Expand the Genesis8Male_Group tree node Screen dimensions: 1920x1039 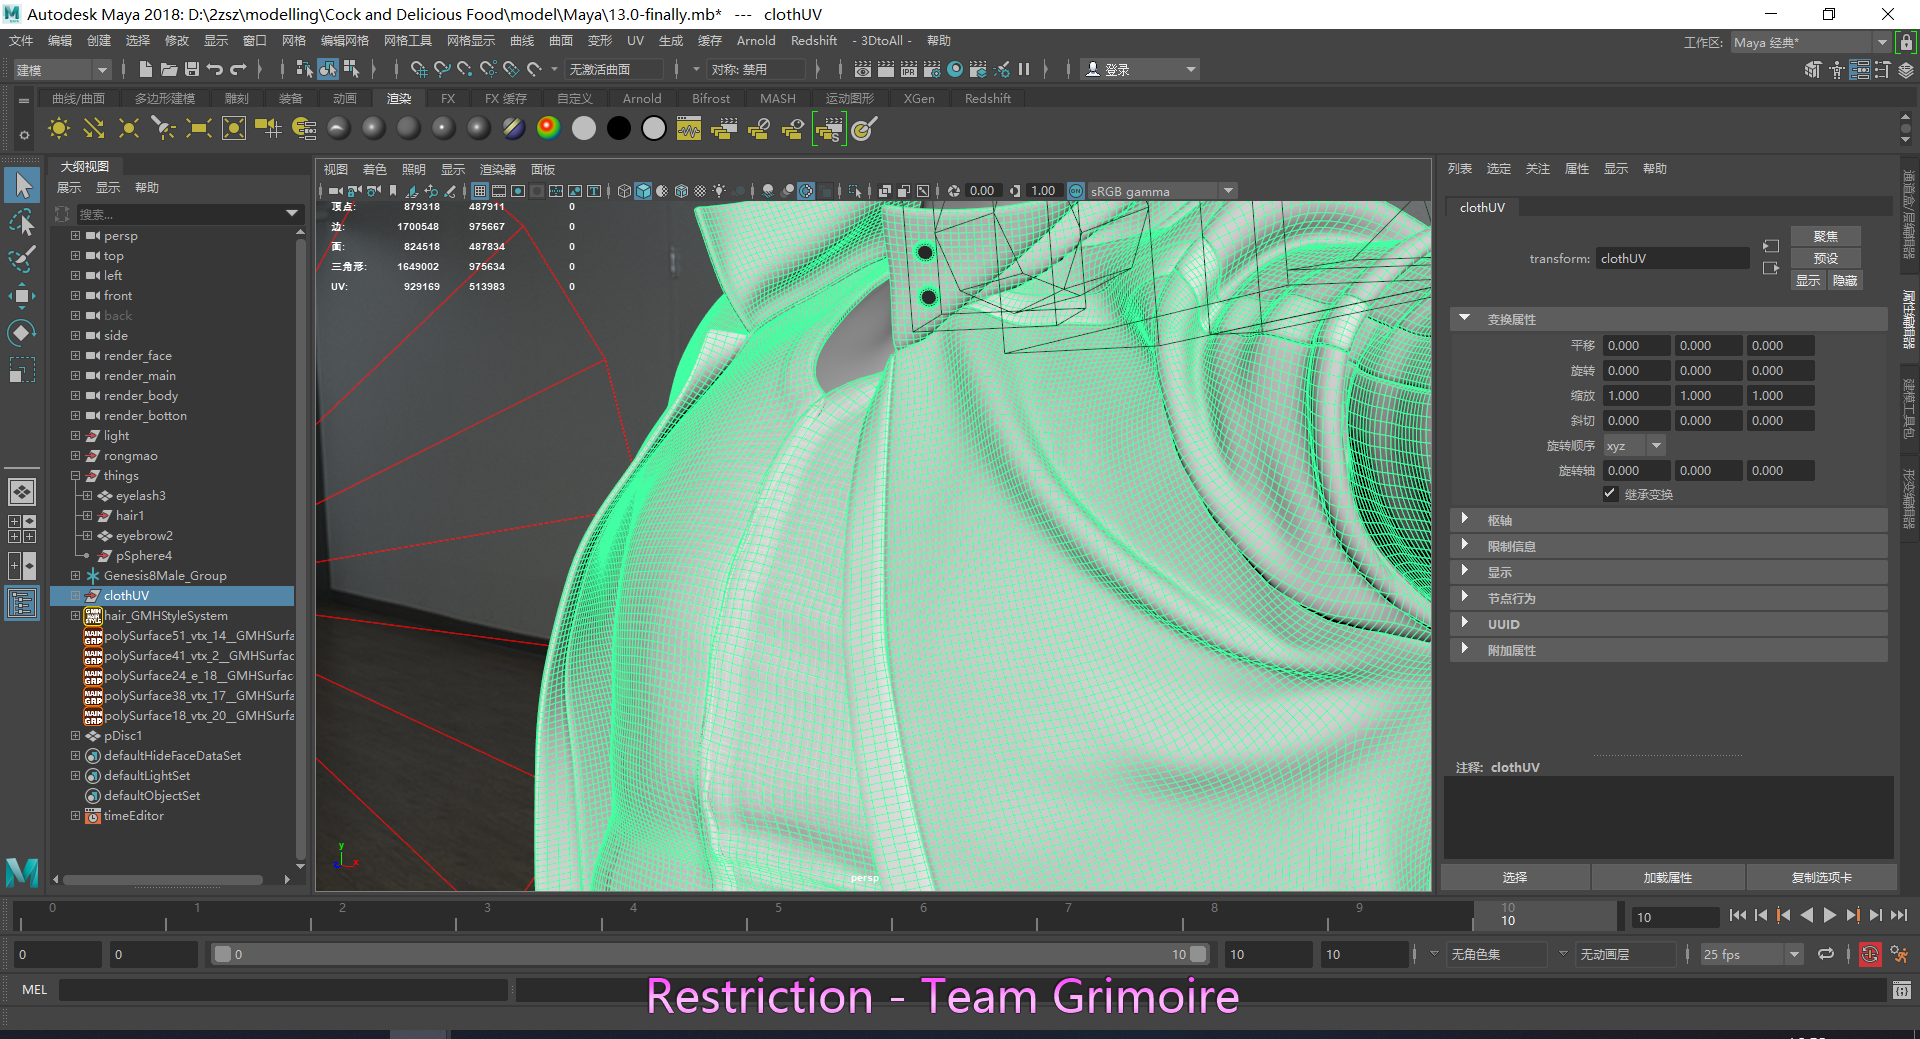point(75,576)
